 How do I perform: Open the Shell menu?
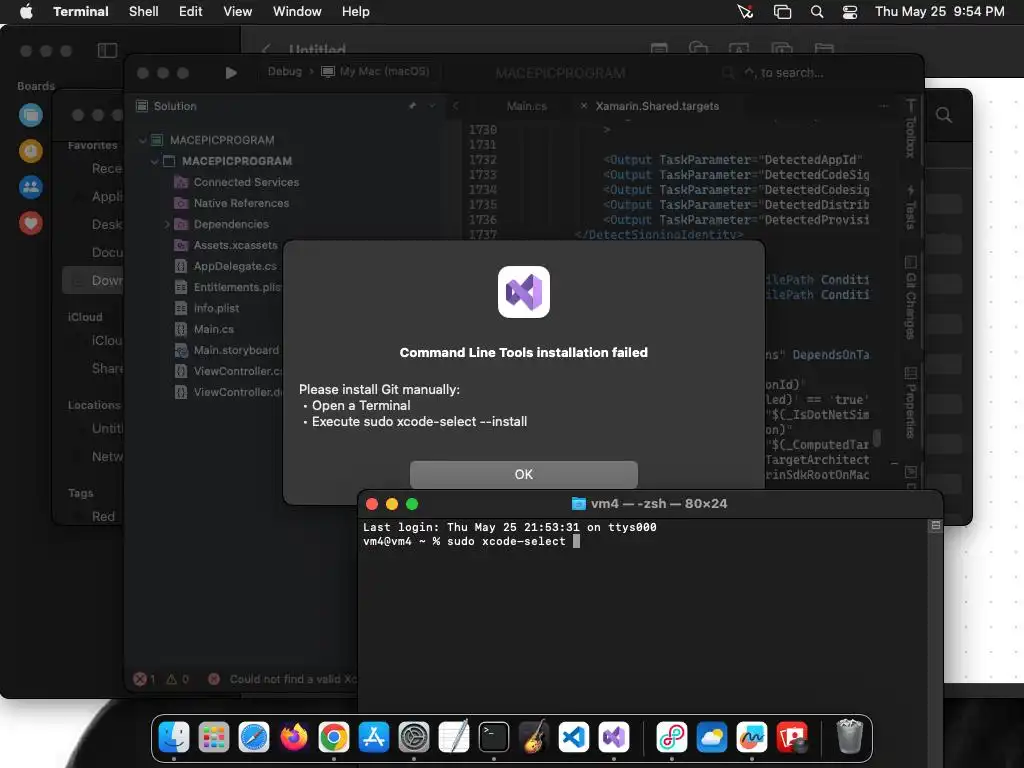[x=143, y=11]
